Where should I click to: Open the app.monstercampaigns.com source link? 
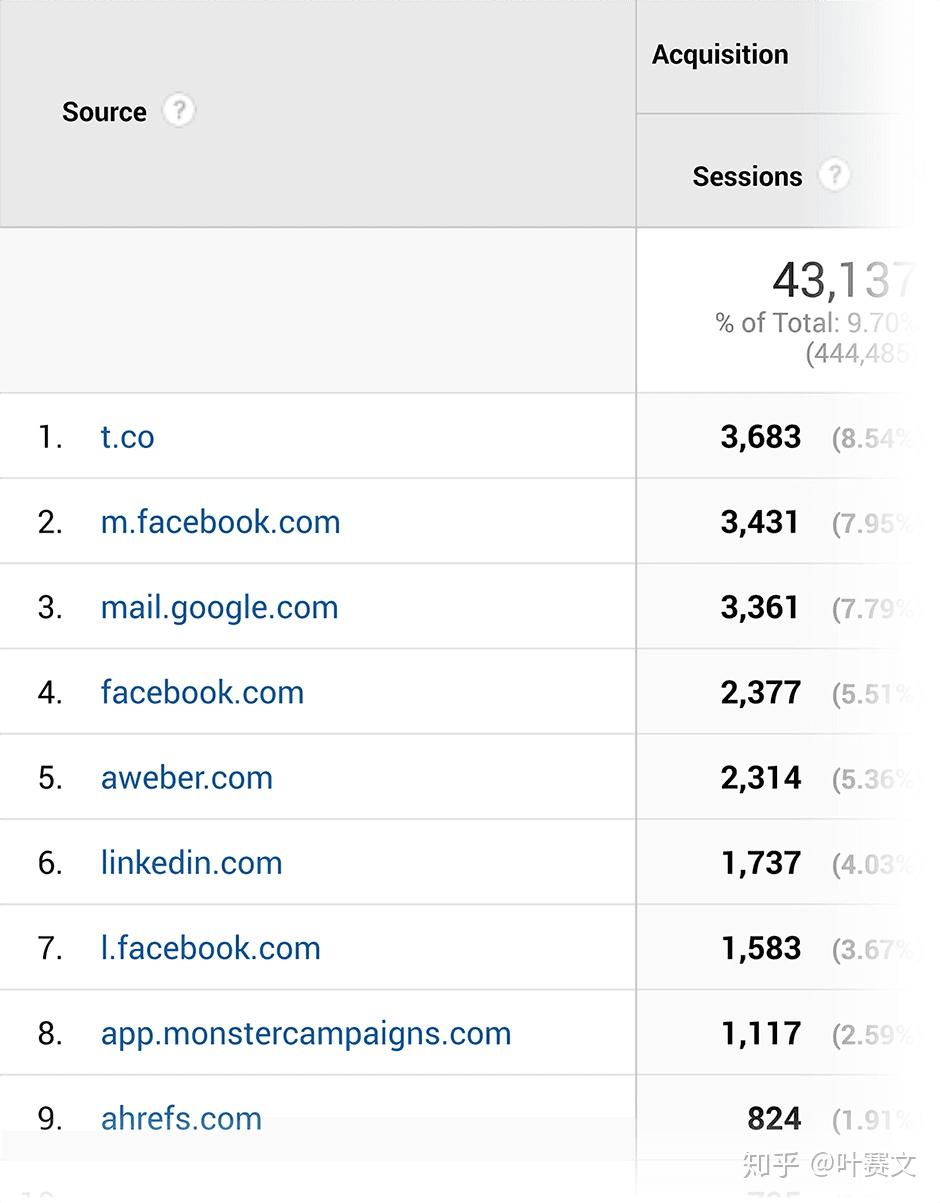[305, 1033]
